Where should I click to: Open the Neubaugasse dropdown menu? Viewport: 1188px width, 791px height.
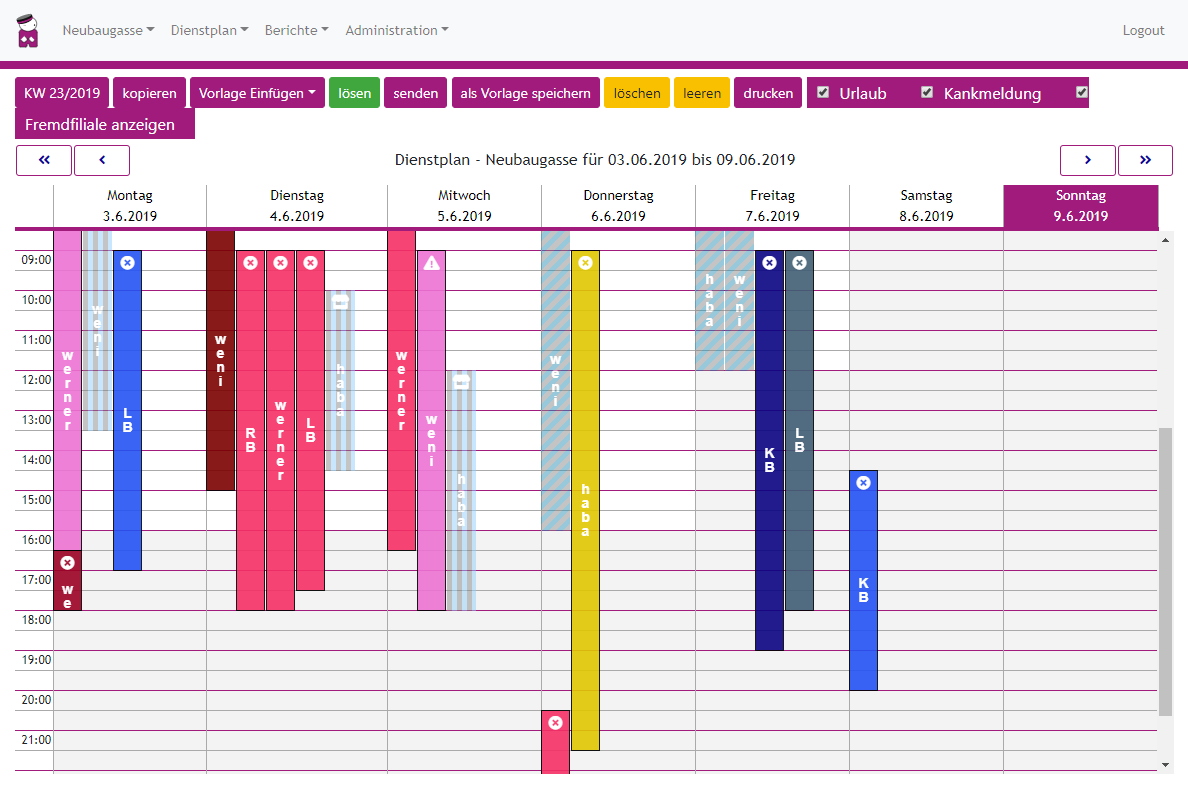(108, 30)
